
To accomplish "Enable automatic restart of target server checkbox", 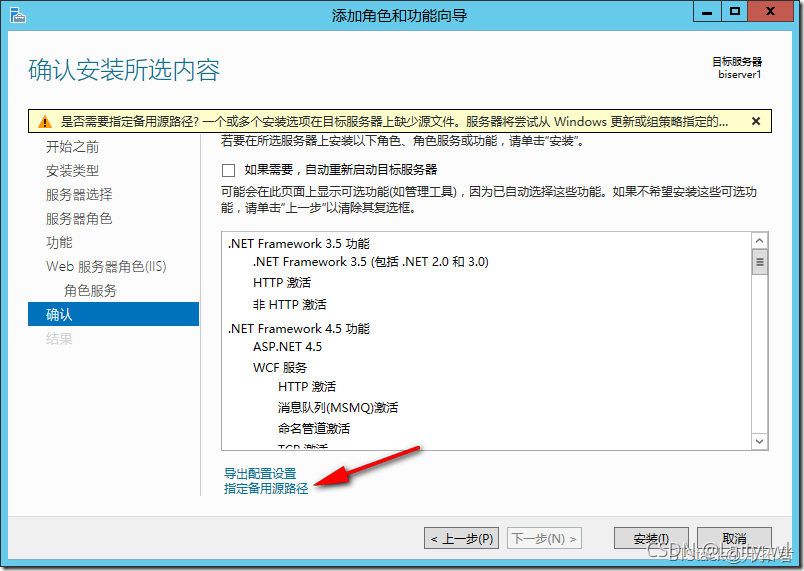I will pos(228,170).
